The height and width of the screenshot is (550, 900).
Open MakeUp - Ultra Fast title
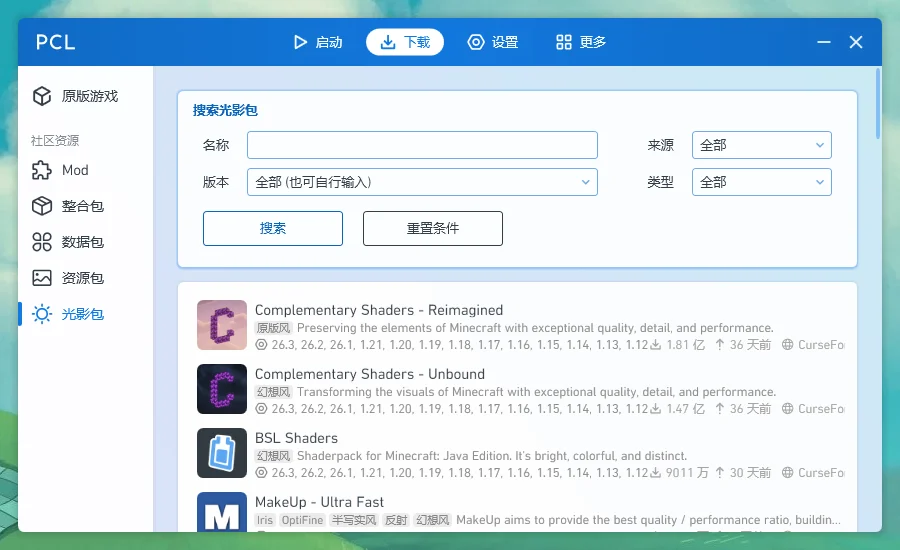pos(319,502)
